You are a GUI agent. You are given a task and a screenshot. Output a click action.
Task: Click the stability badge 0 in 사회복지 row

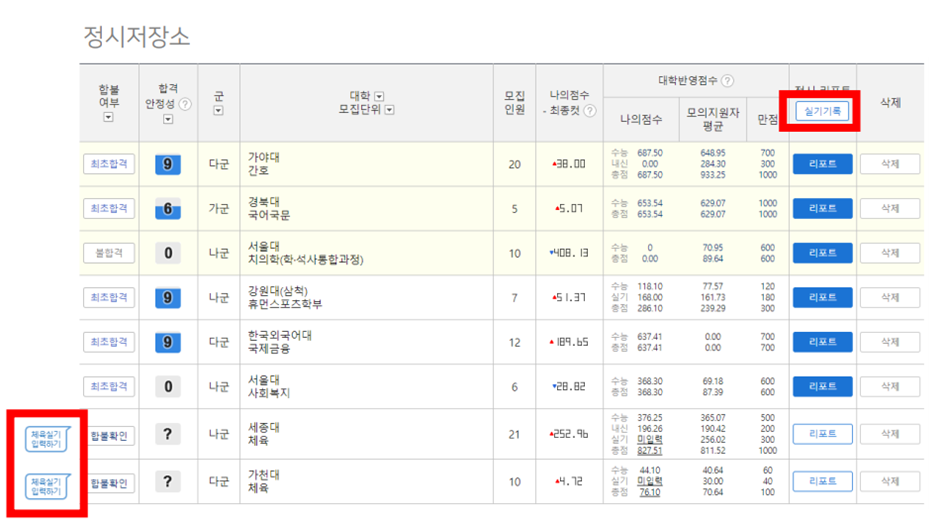[168, 386]
